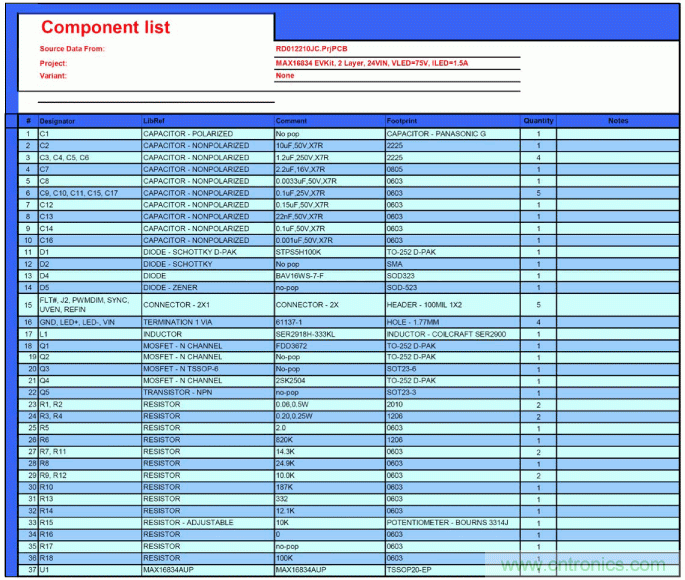
Task: Click the POTENTIOMETER - BOURNS 3314J footprint
Action: [447, 523]
